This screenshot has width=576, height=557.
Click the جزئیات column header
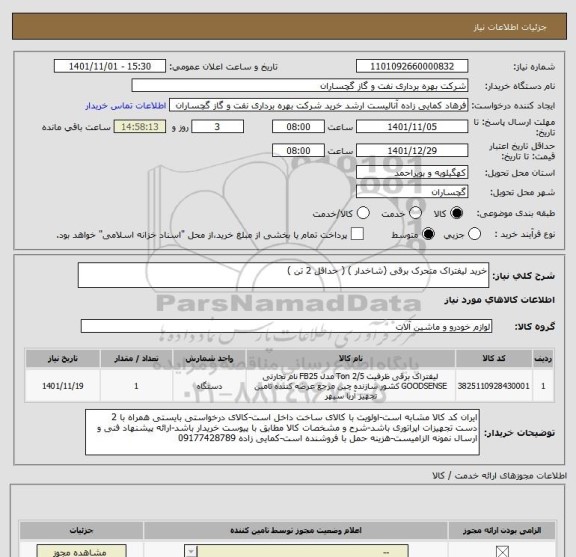click(x=82, y=530)
